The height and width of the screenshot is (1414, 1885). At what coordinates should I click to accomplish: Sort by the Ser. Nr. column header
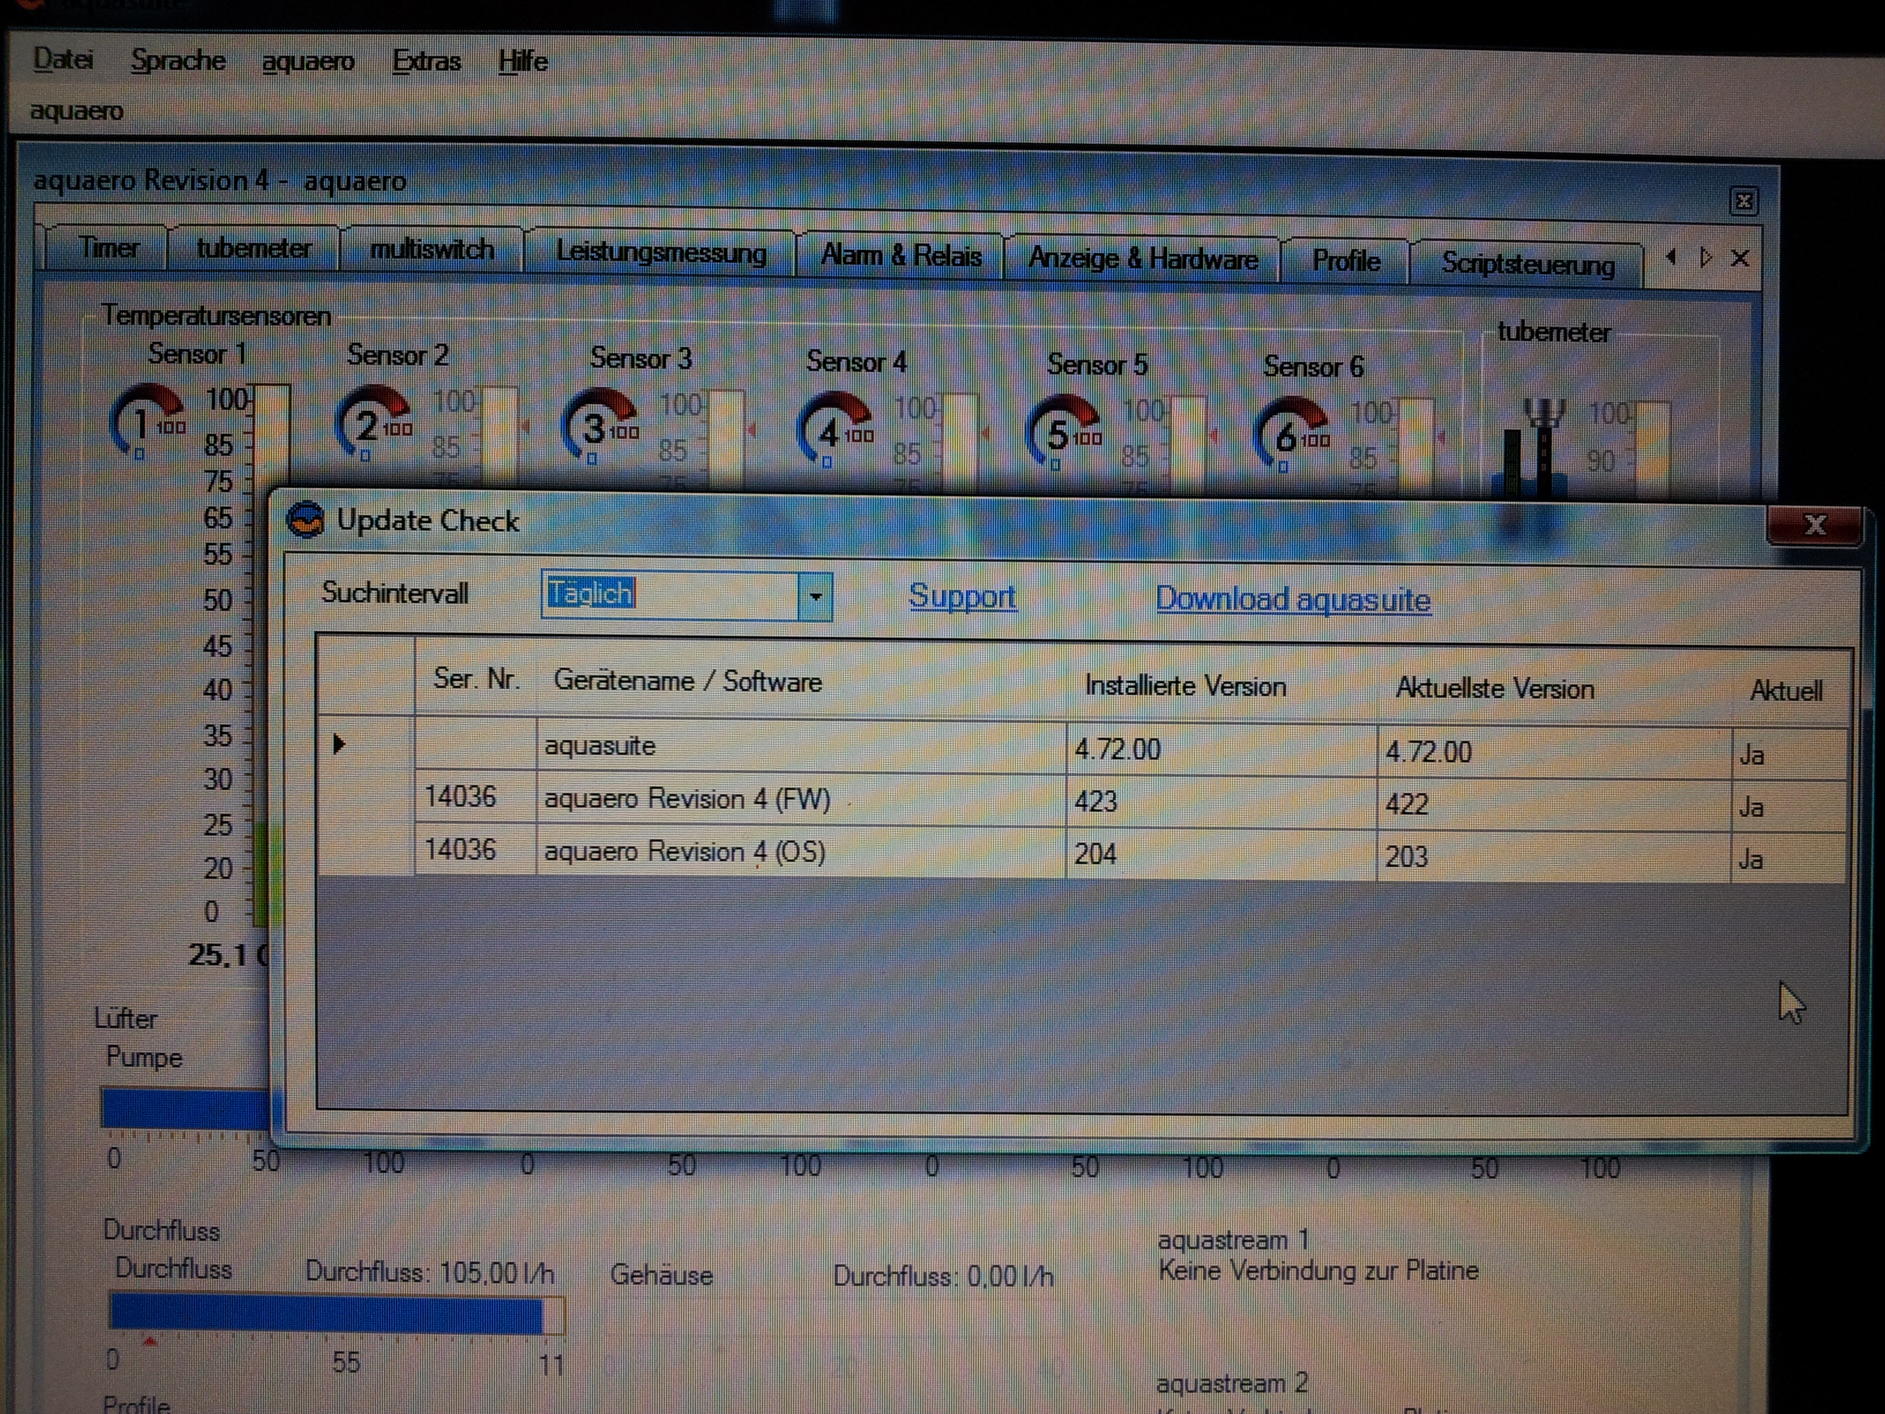[475, 680]
